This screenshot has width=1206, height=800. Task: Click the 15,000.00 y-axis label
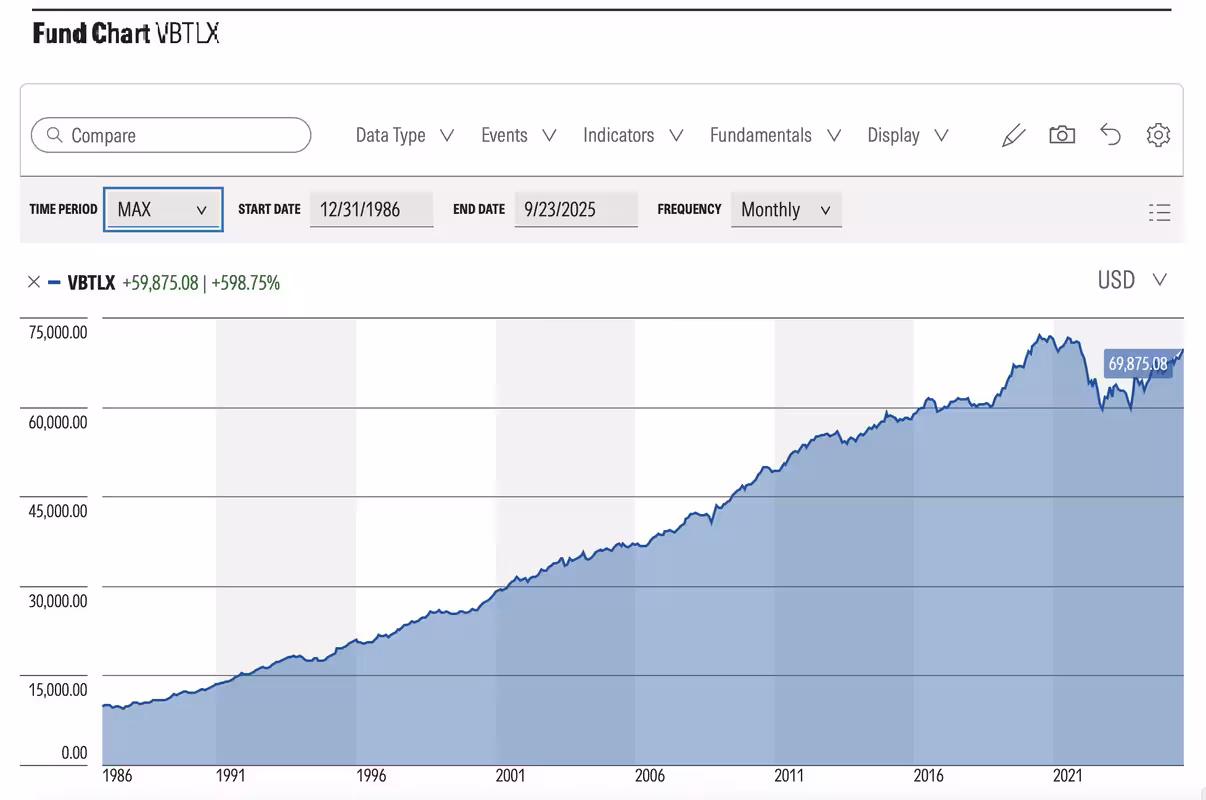tap(58, 690)
